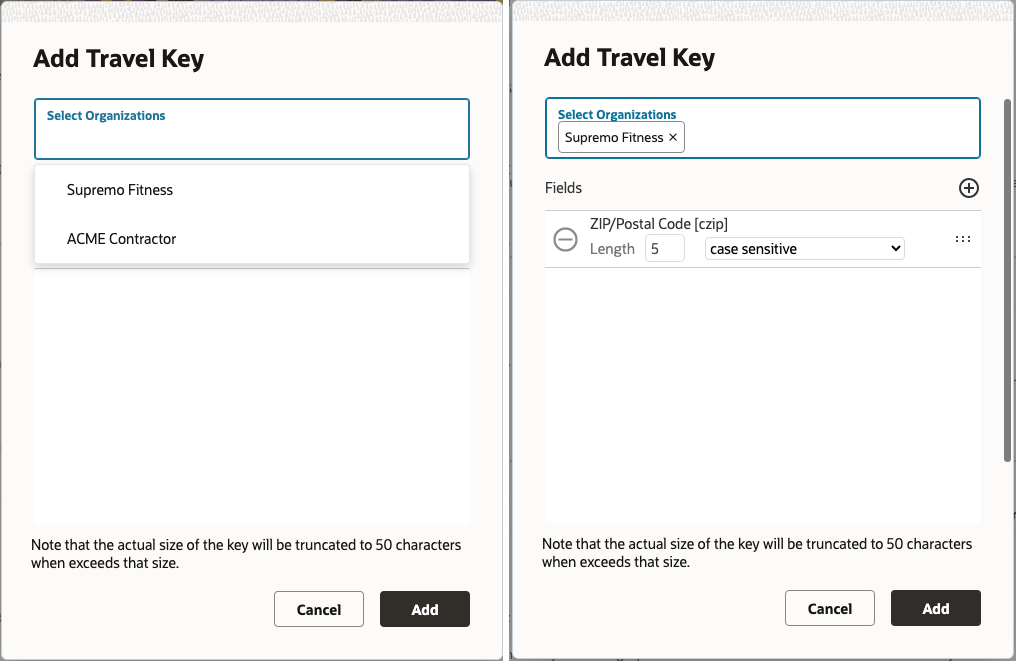
Task: Click the drag handle on ZIP/Postal Code row
Action: (963, 239)
